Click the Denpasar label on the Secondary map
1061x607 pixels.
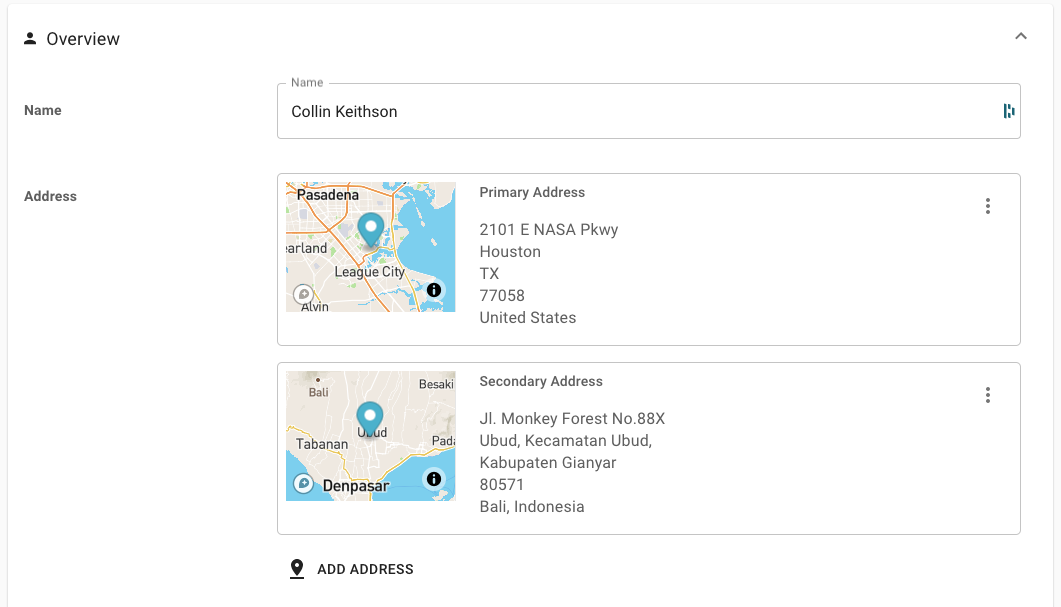point(356,486)
